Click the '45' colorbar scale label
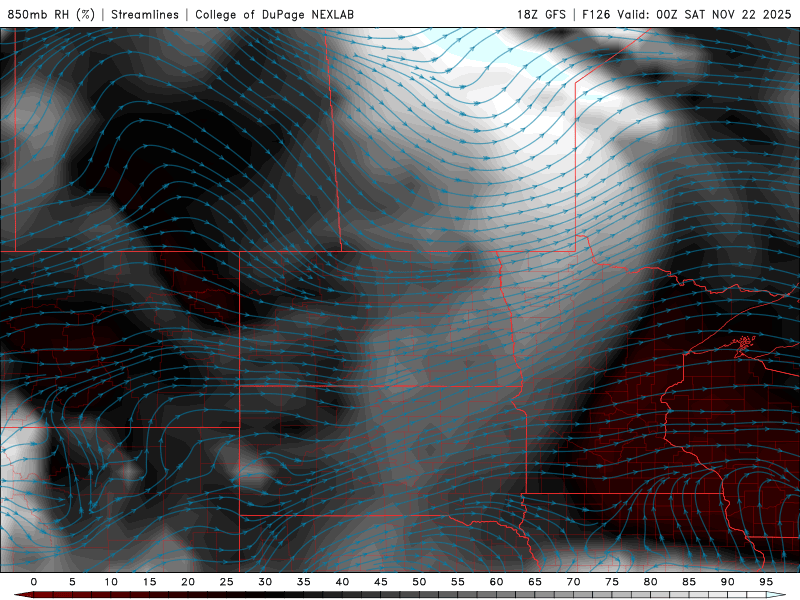This screenshot has width=800, height=600. [x=381, y=582]
